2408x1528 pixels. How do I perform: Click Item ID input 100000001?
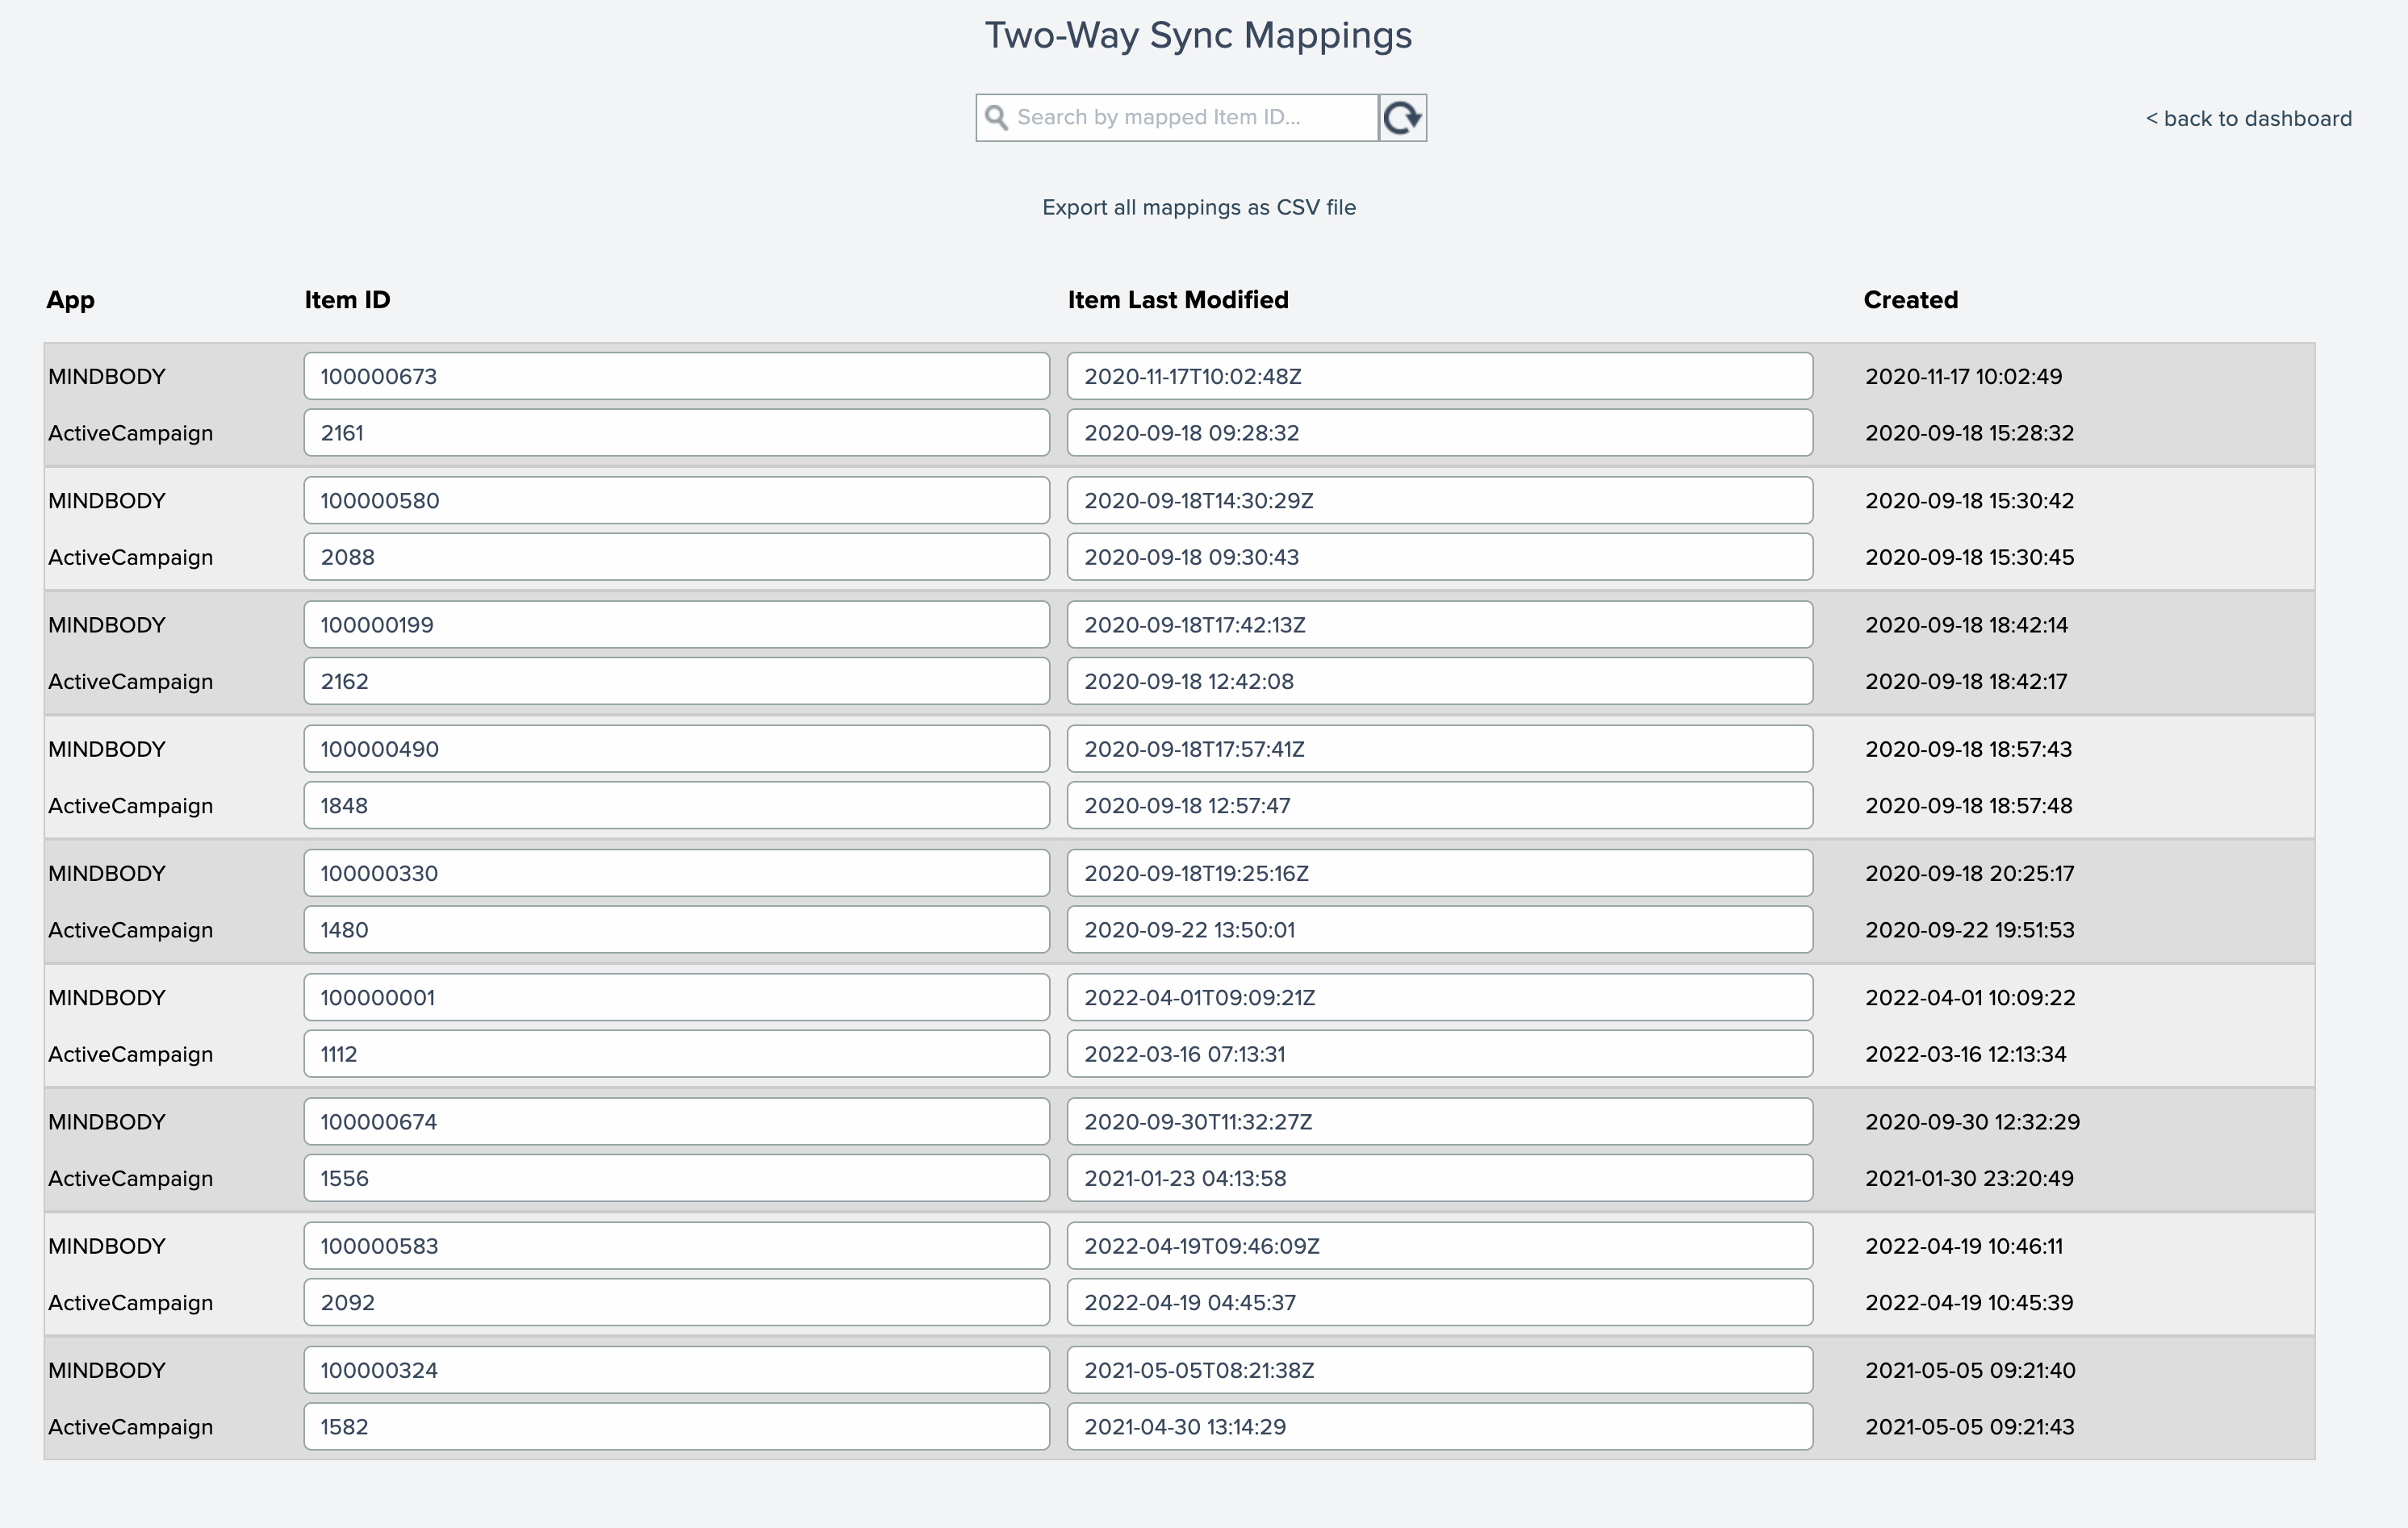[676, 997]
